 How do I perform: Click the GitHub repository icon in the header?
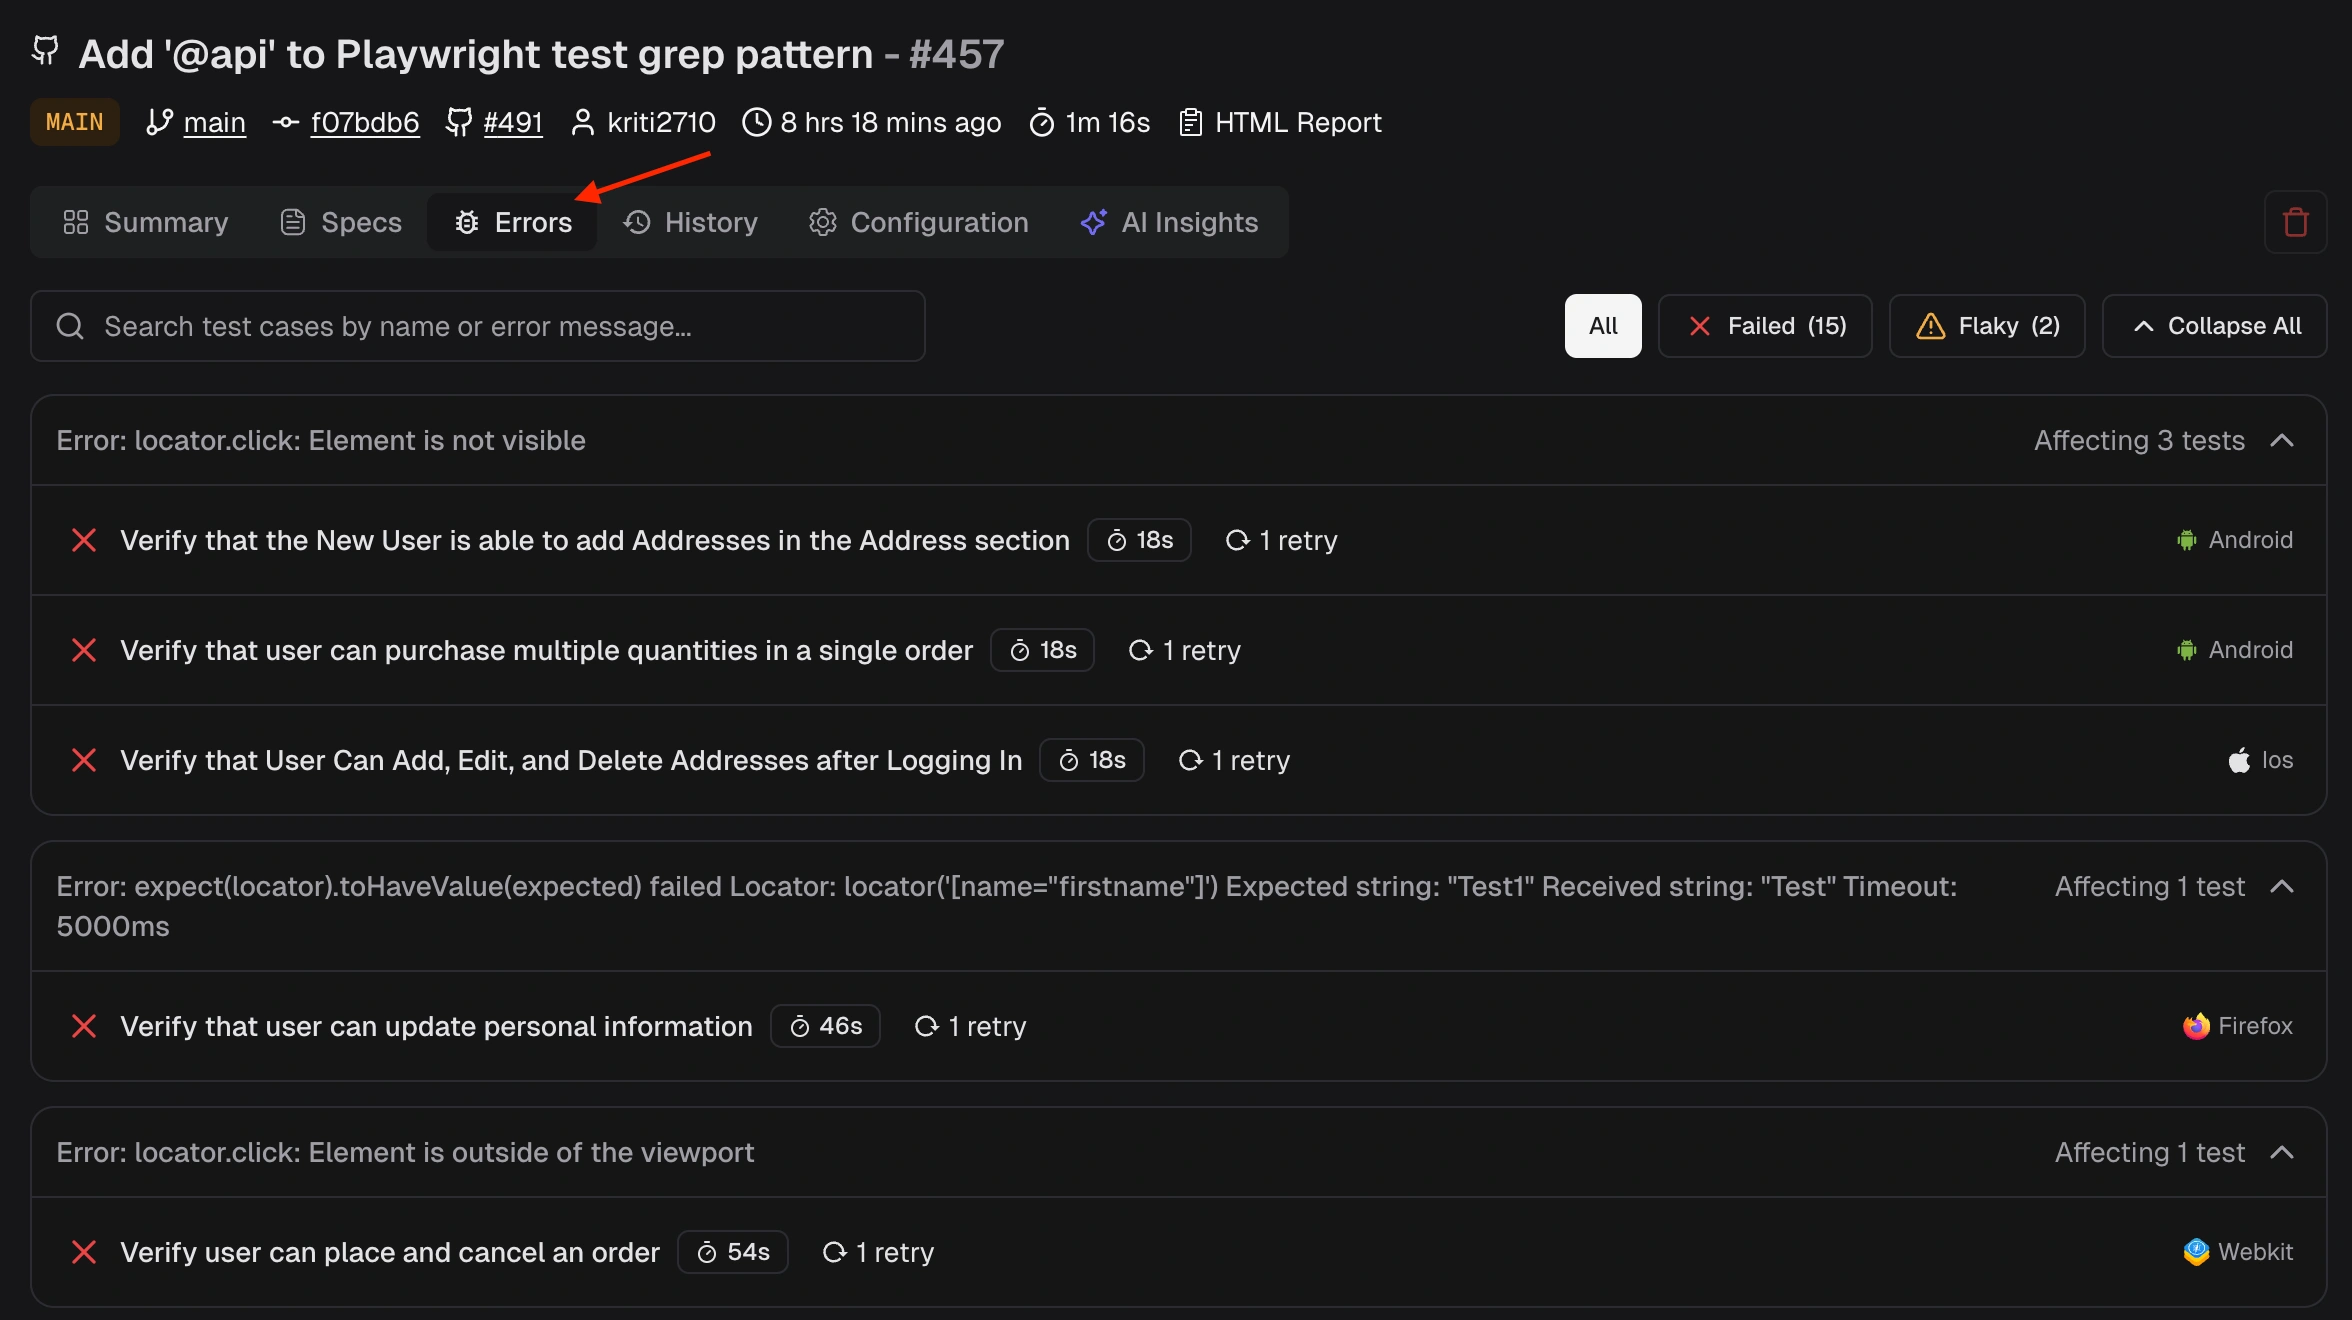(44, 51)
